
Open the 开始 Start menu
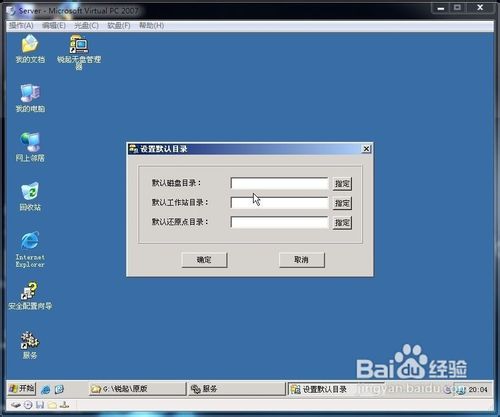coord(22,389)
